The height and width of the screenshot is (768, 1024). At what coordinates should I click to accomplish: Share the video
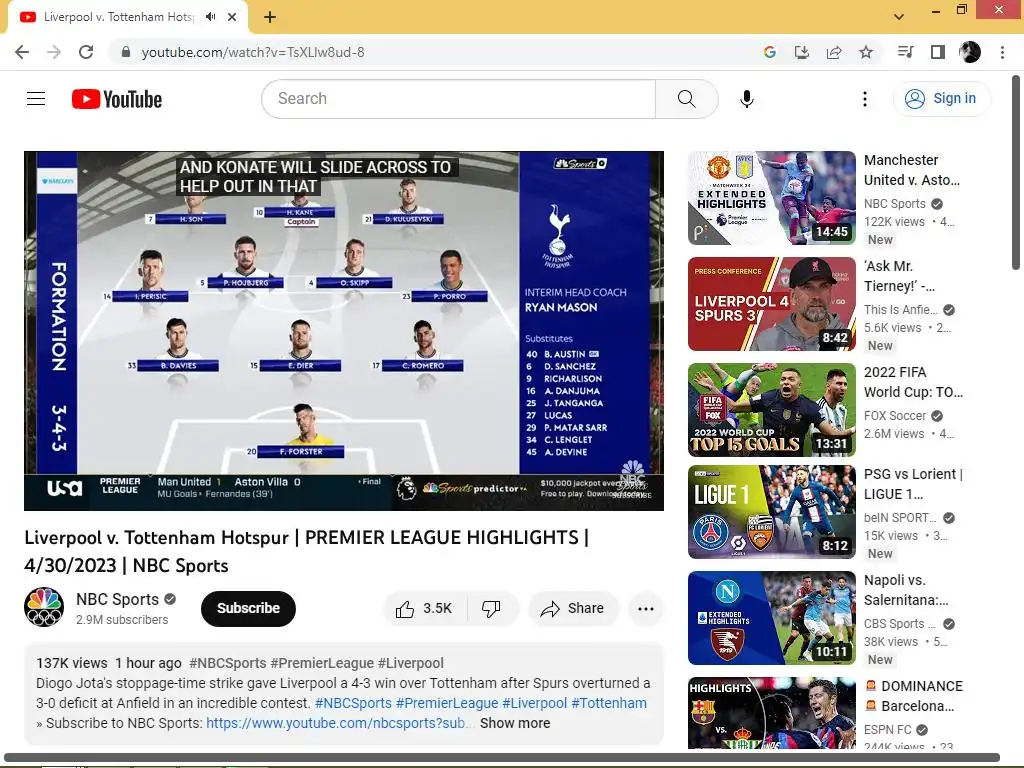pyautogui.click(x=573, y=609)
